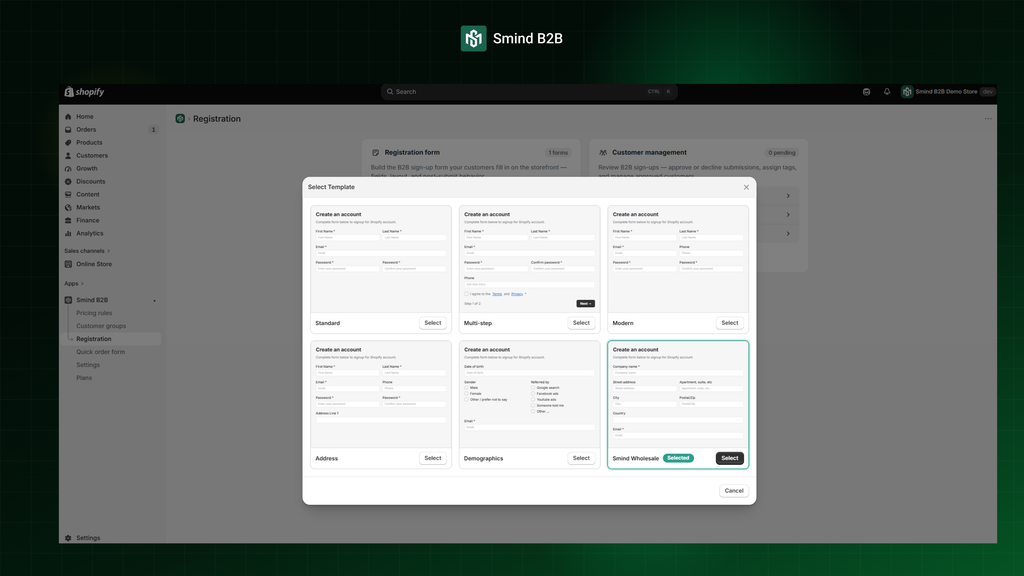Click the Cancel button
Viewport: 1024px width, 576px height.
click(x=734, y=491)
